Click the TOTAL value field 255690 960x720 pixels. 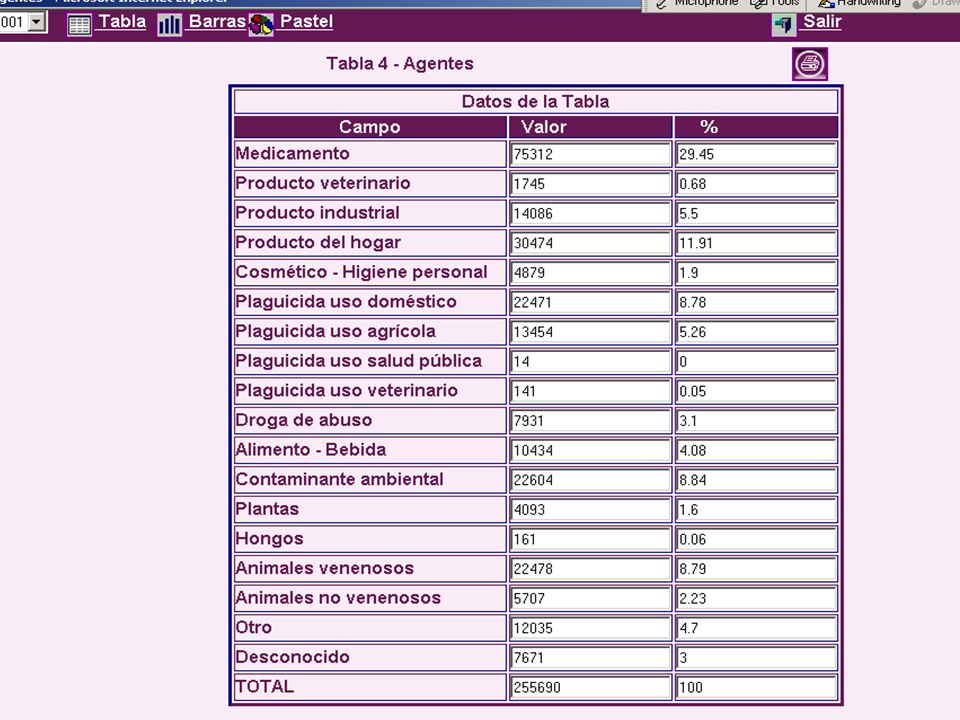(590, 688)
